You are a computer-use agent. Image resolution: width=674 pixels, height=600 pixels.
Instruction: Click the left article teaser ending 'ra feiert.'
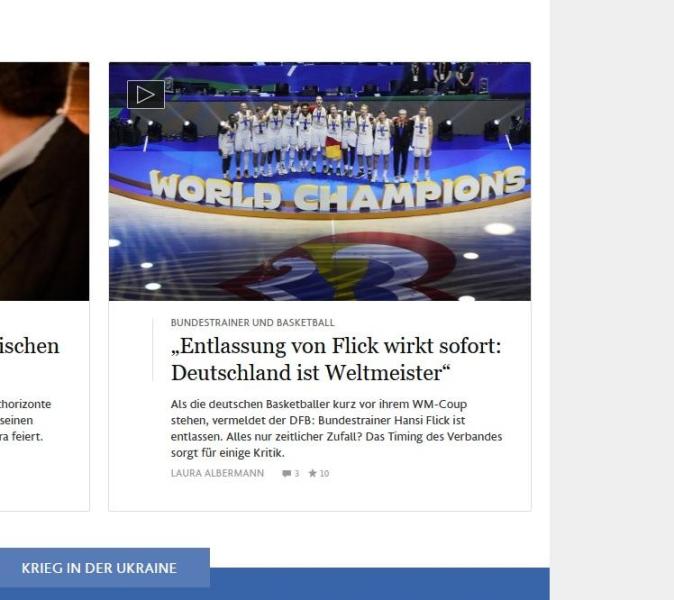tap(25, 420)
